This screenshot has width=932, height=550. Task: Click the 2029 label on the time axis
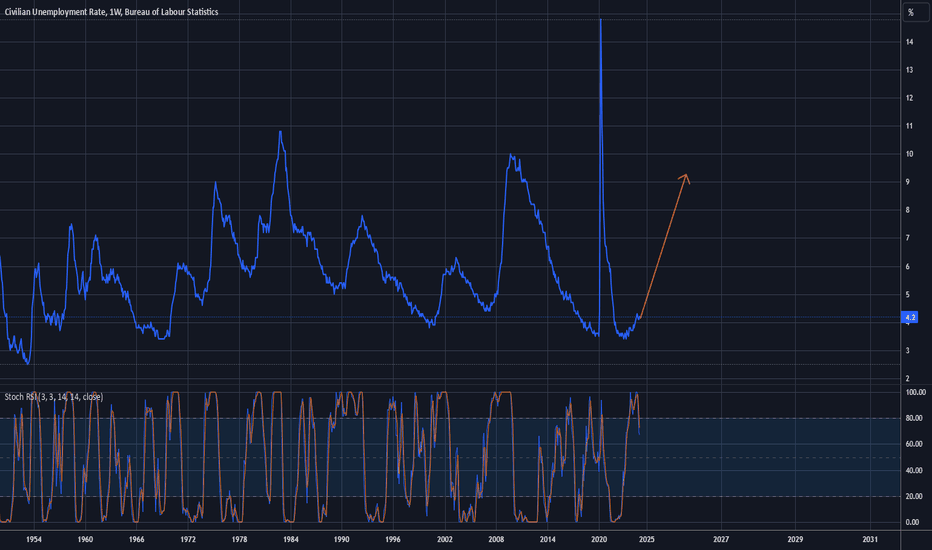coord(795,539)
